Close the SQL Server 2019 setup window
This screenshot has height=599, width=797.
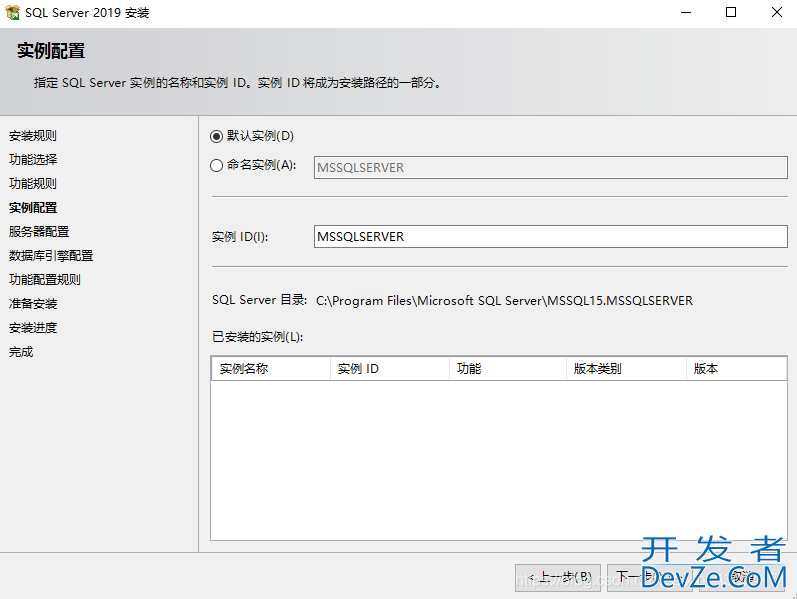coord(777,12)
